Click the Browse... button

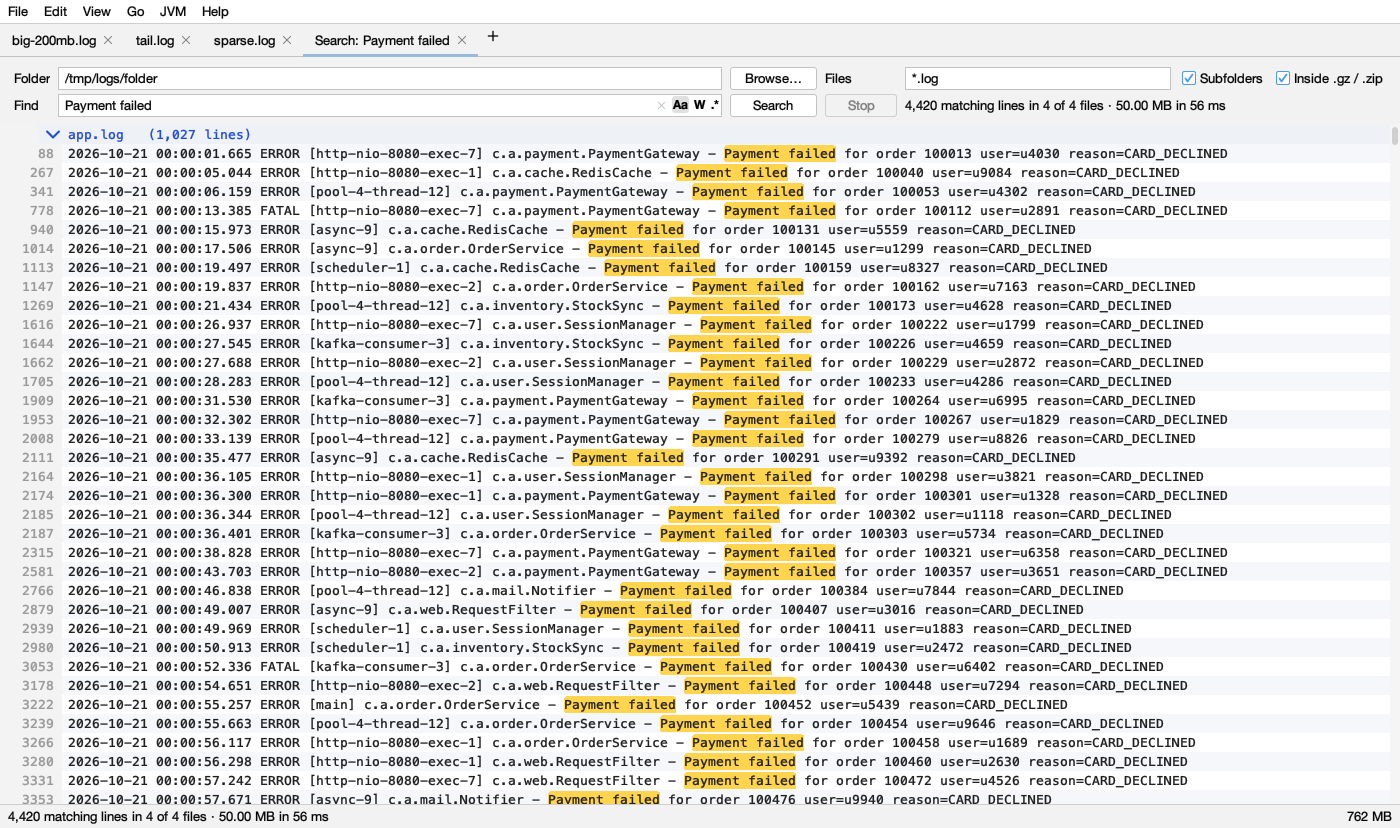(x=773, y=78)
